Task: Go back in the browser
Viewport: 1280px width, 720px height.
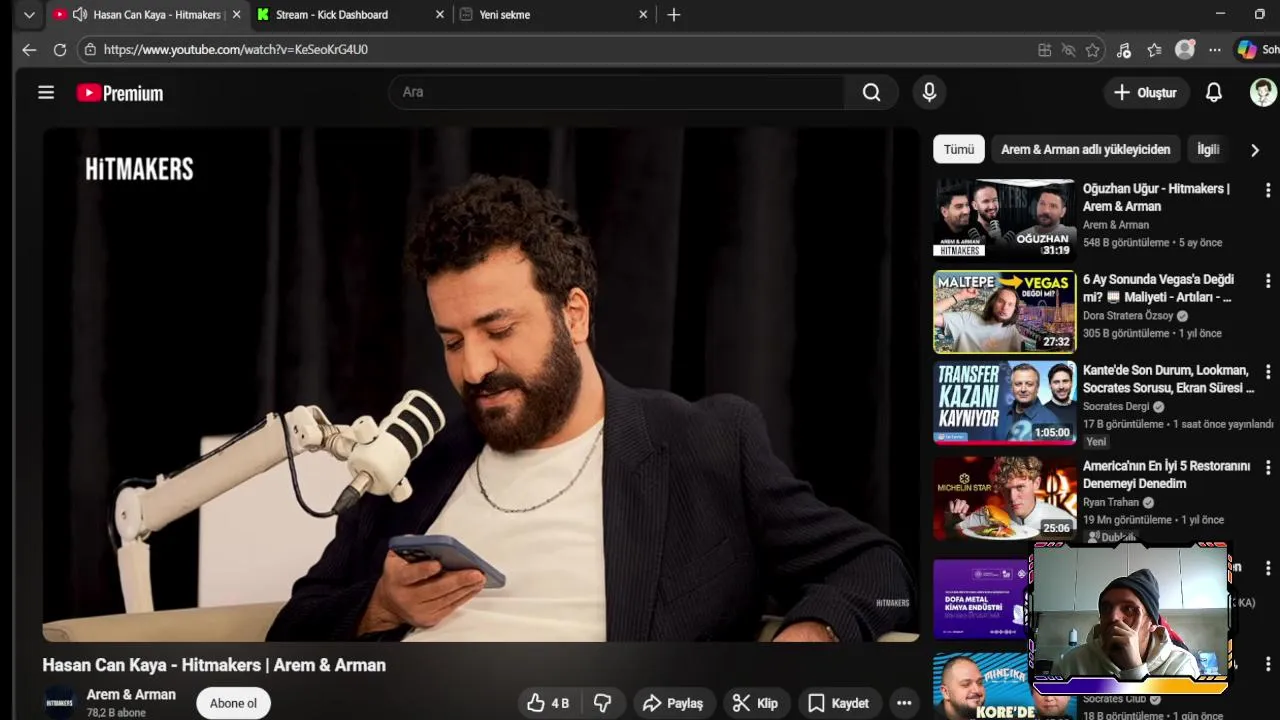Action: (x=29, y=49)
